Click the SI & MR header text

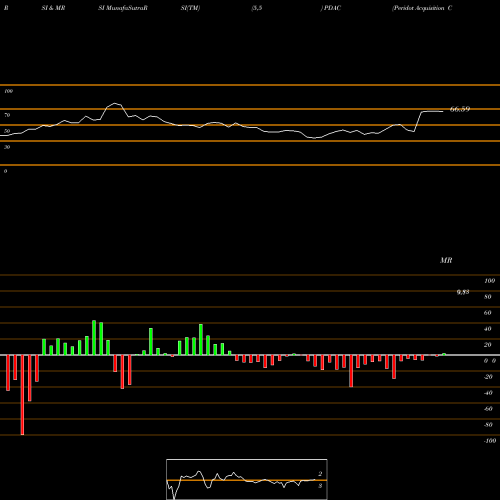pyautogui.click(x=53, y=8)
